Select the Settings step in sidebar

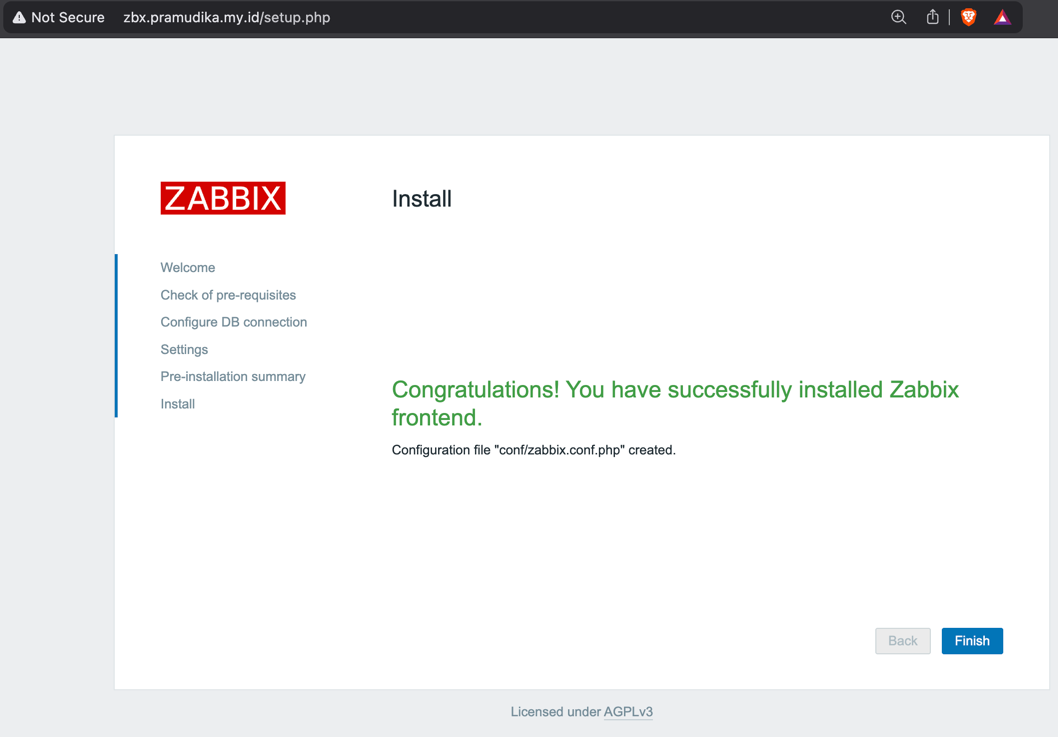184,350
